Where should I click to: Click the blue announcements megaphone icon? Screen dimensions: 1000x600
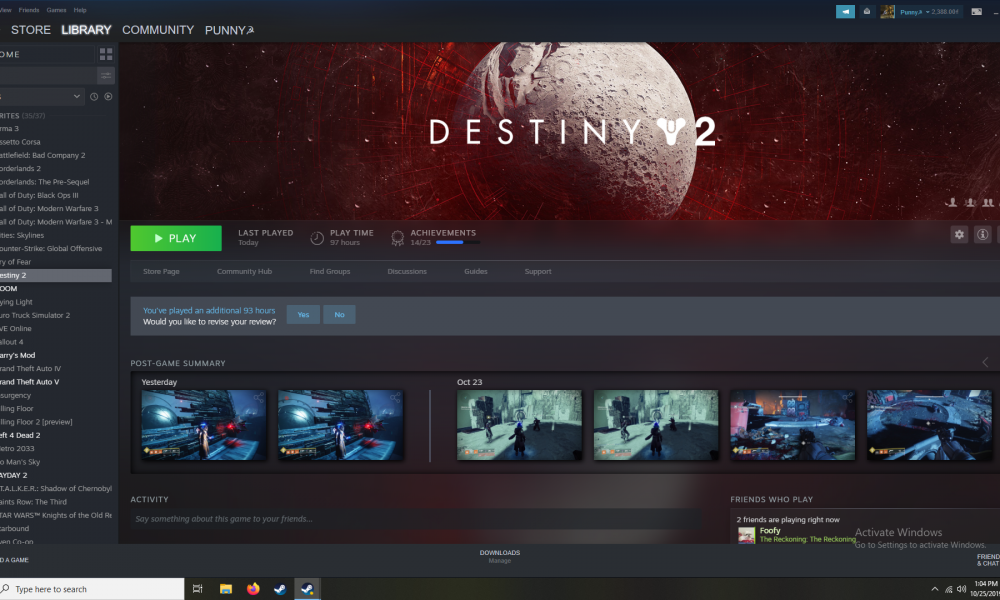[845, 11]
